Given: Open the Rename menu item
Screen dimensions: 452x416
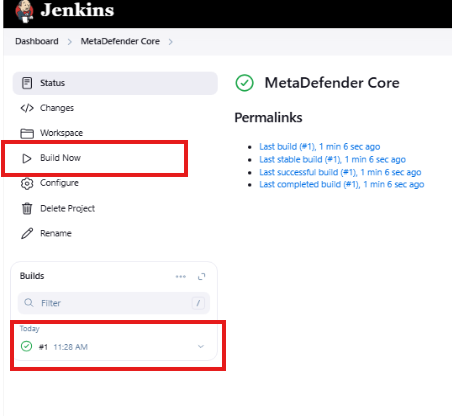Looking at the screenshot, I should [x=56, y=233].
